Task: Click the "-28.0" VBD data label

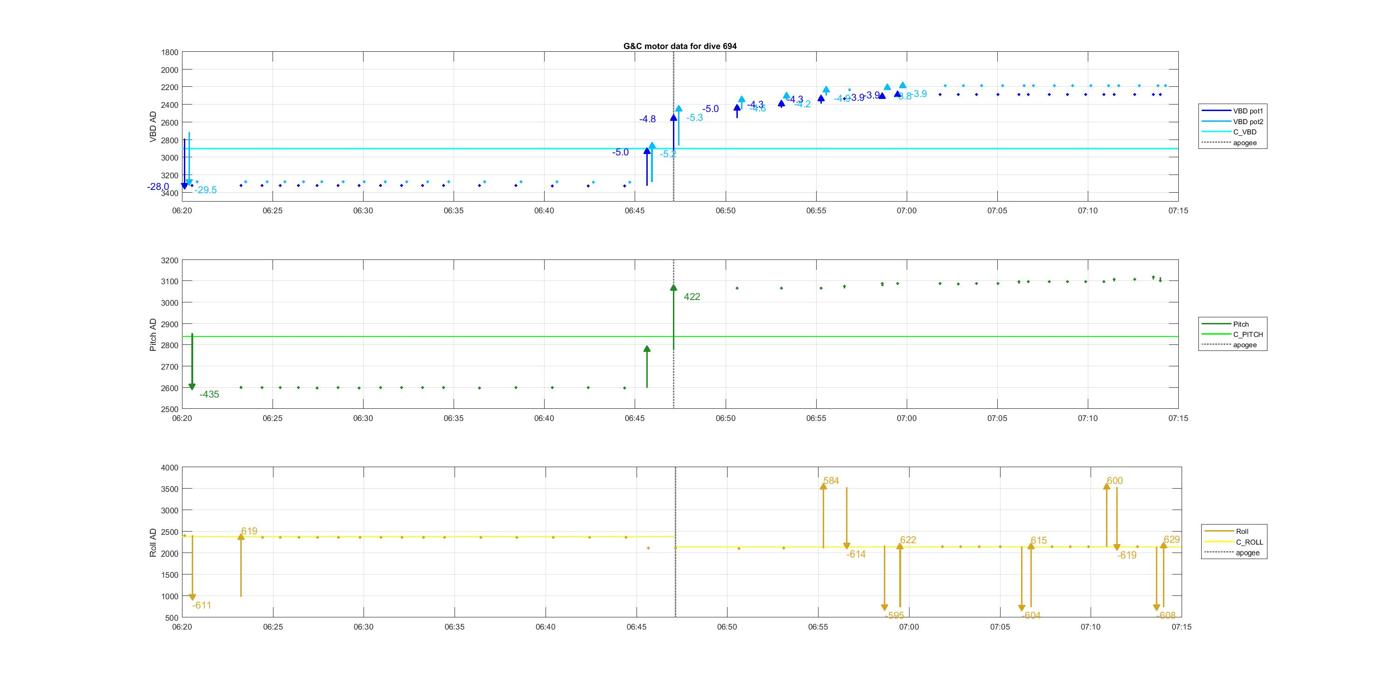Action: coord(158,187)
